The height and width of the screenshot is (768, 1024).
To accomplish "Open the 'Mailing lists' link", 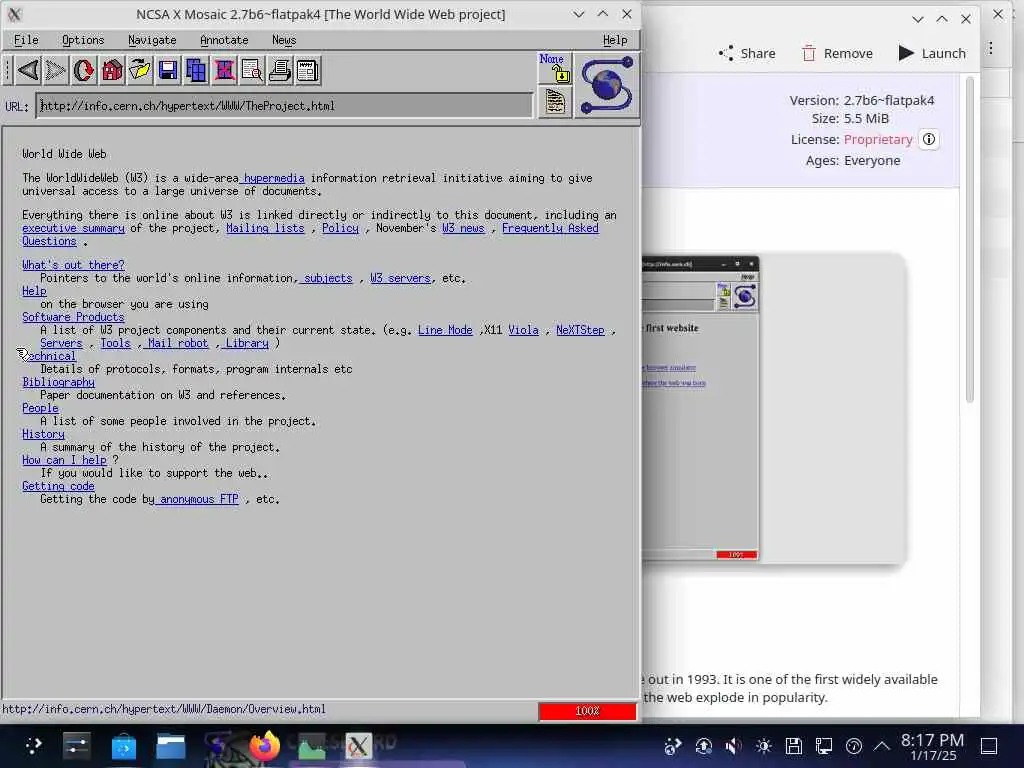I will click(265, 228).
